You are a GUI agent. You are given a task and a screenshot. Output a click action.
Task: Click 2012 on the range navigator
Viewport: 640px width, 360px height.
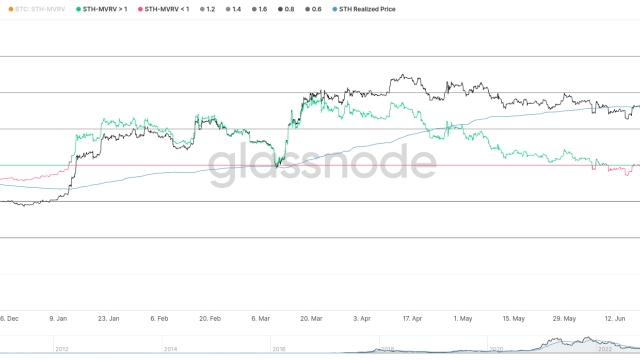tap(62, 349)
